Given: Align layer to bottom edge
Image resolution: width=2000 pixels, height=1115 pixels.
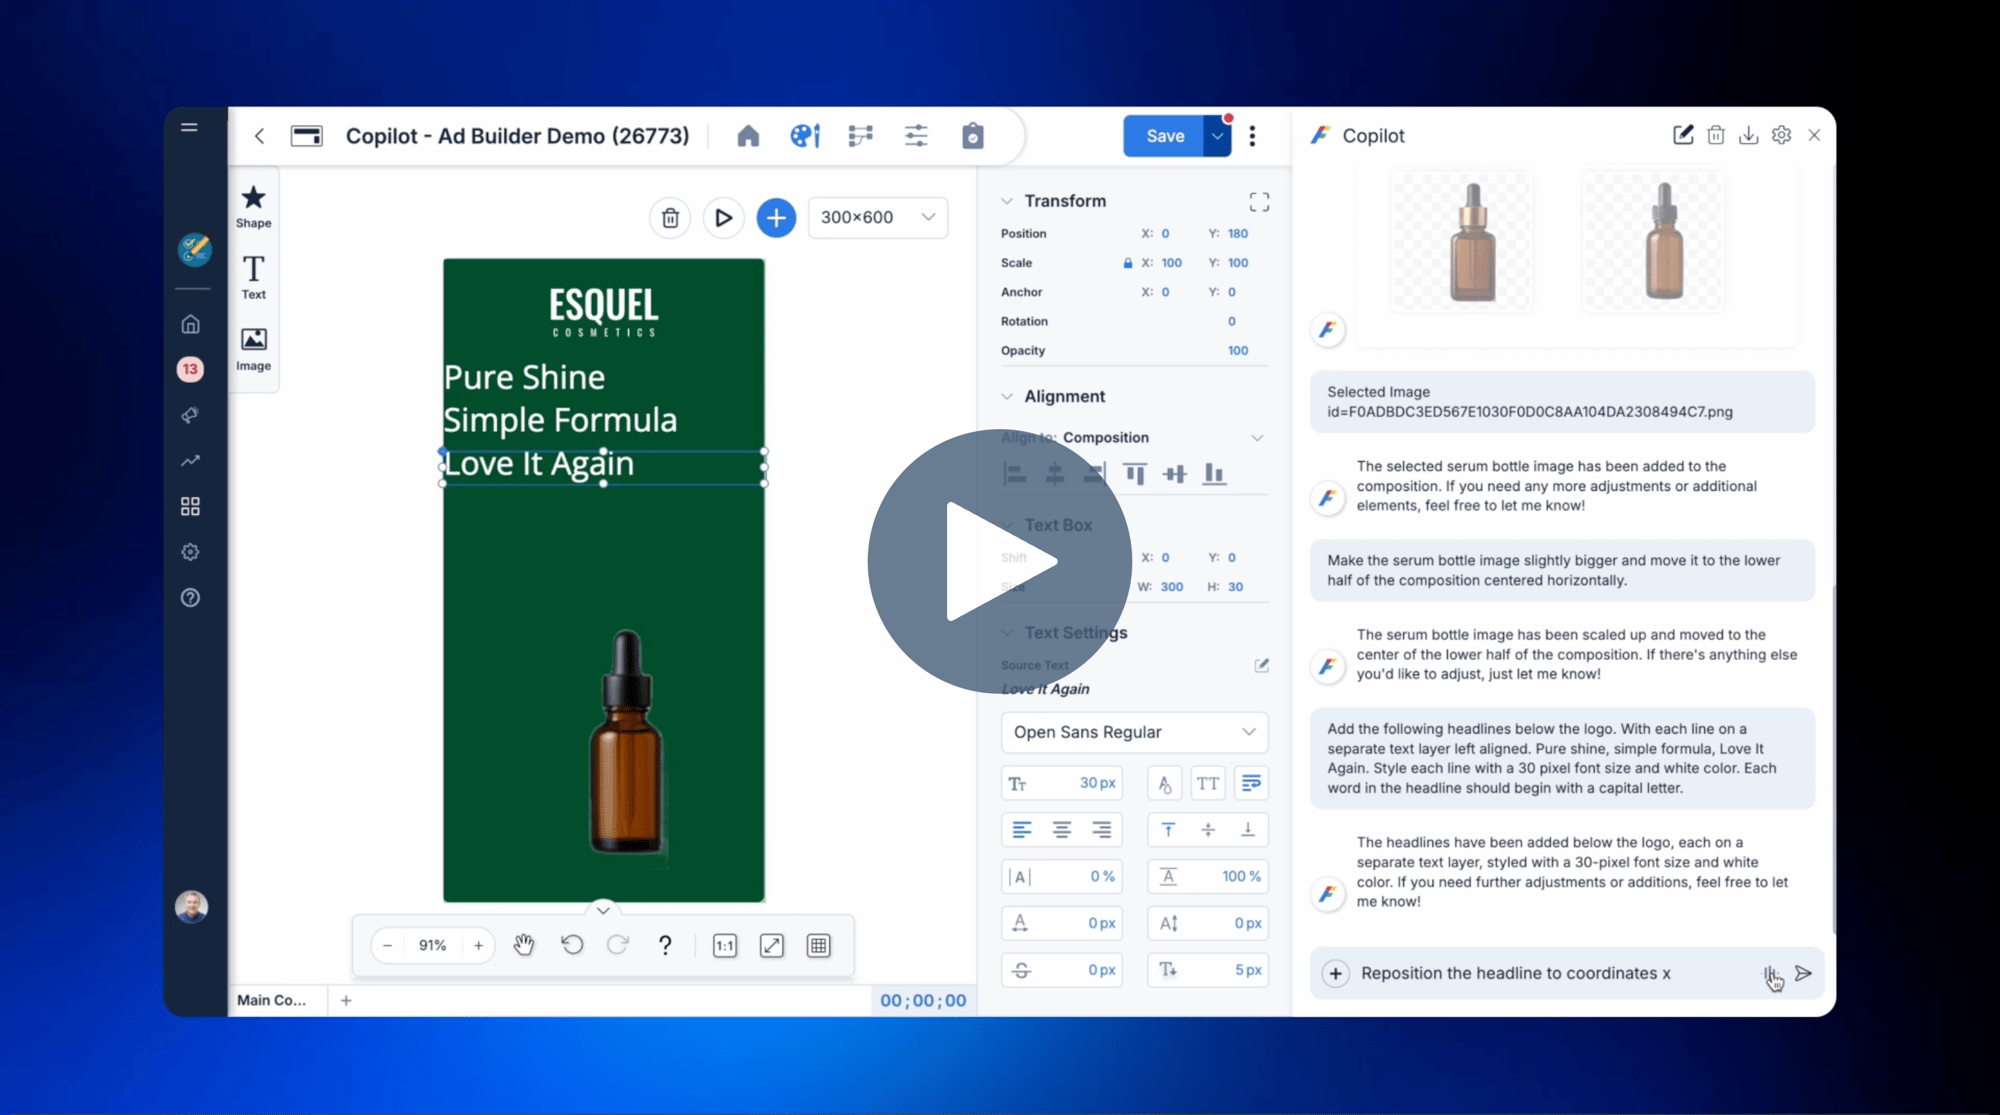Looking at the screenshot, I should point(1214,473).
